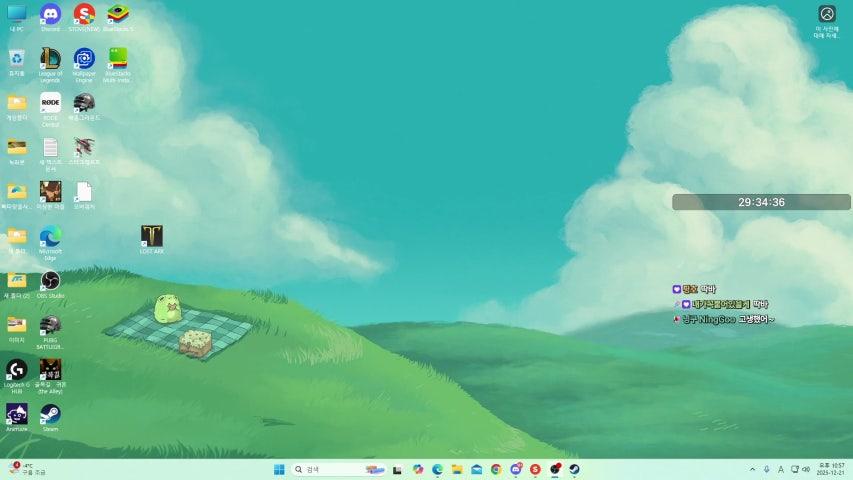Expand hidden system tray icons

tap(752, 469)
